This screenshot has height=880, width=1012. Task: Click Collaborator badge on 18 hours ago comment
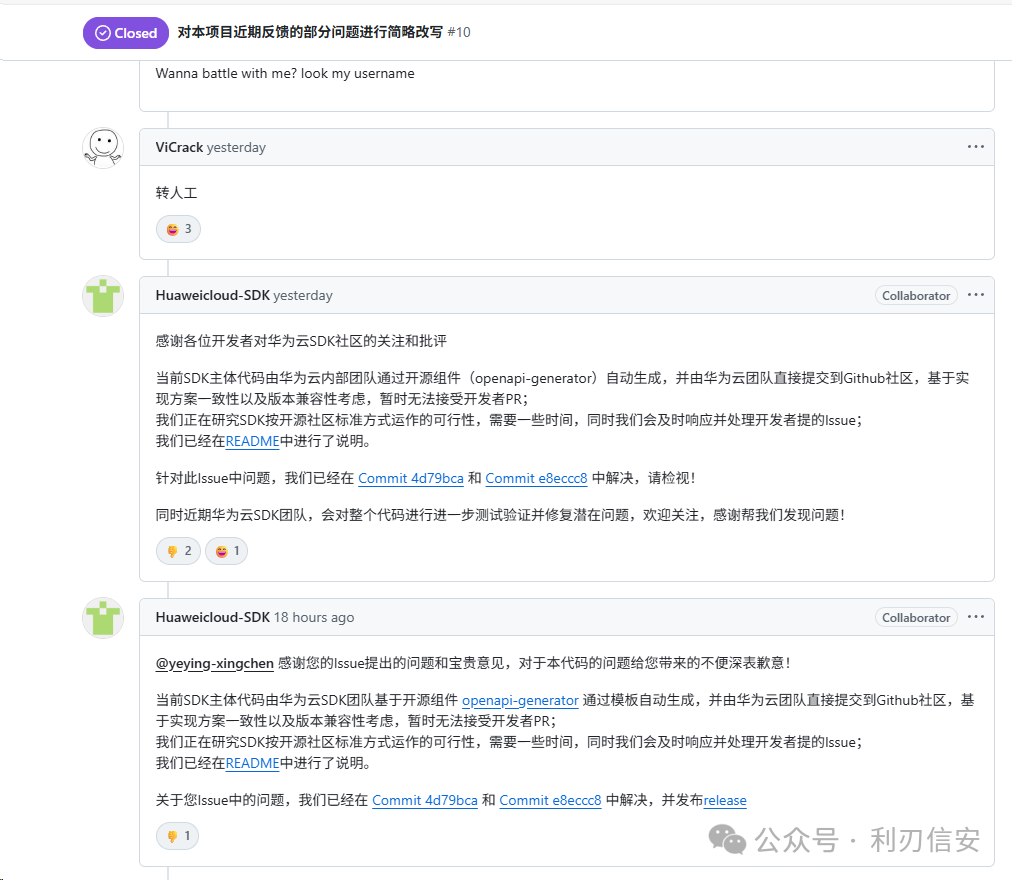[916, 618]
